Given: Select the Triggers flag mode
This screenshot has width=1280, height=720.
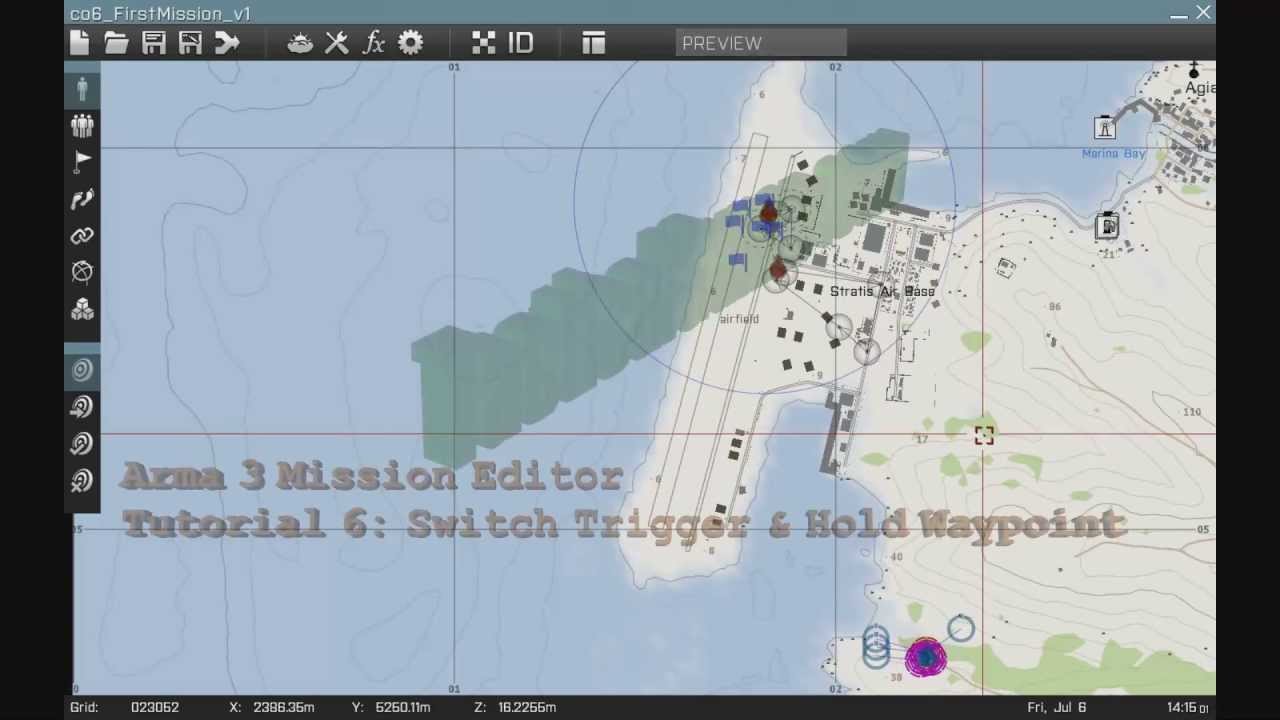Looking at the screenshot, I should [x=82, y=162].
